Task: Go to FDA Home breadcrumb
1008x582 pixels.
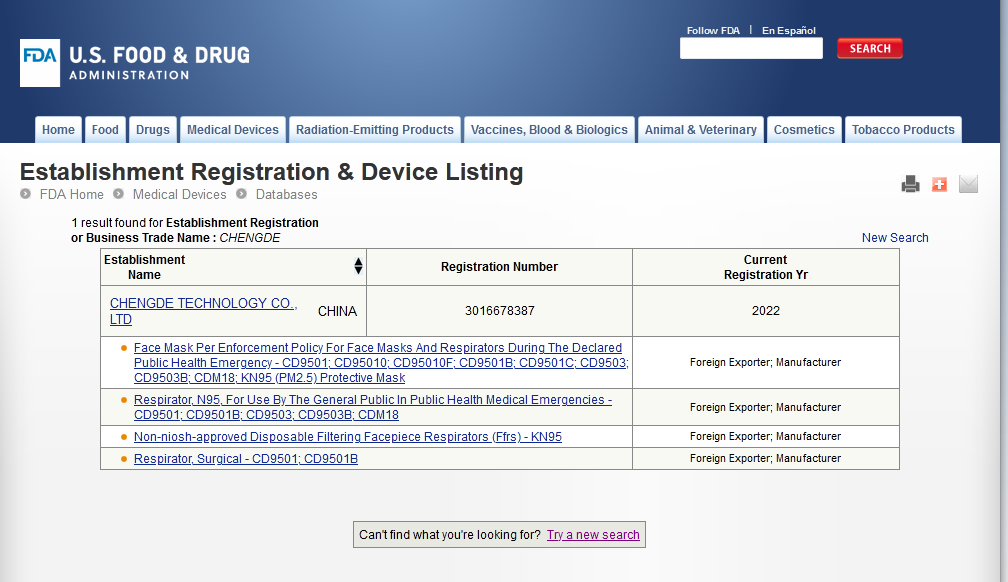Action: 71,194
